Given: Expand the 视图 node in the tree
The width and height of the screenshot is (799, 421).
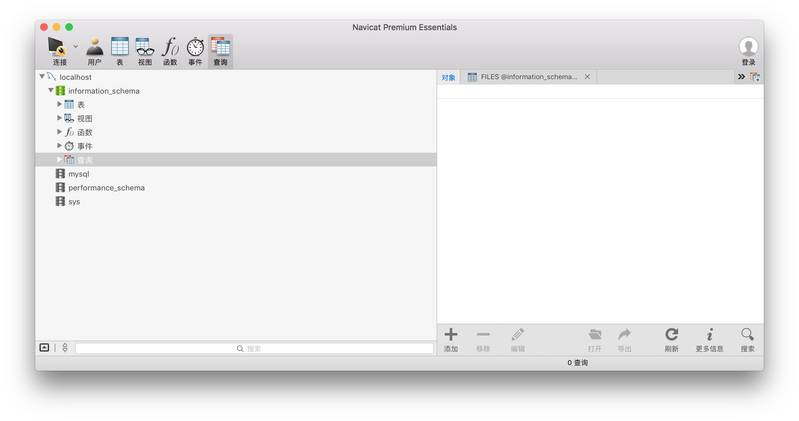Looking at the screenshot, I should (x=59, y=118).
